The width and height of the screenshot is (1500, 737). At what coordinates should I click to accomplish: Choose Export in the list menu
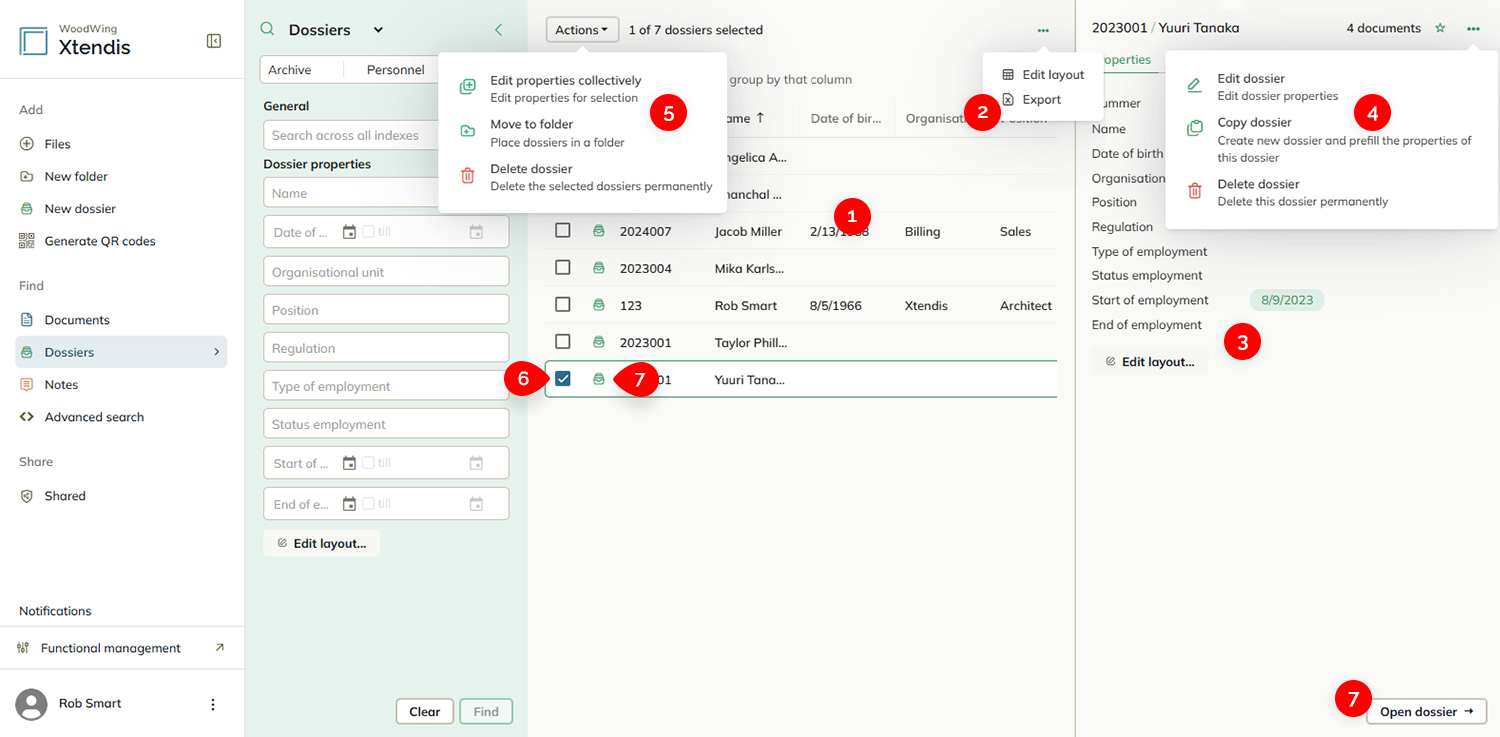[1031, 100]
